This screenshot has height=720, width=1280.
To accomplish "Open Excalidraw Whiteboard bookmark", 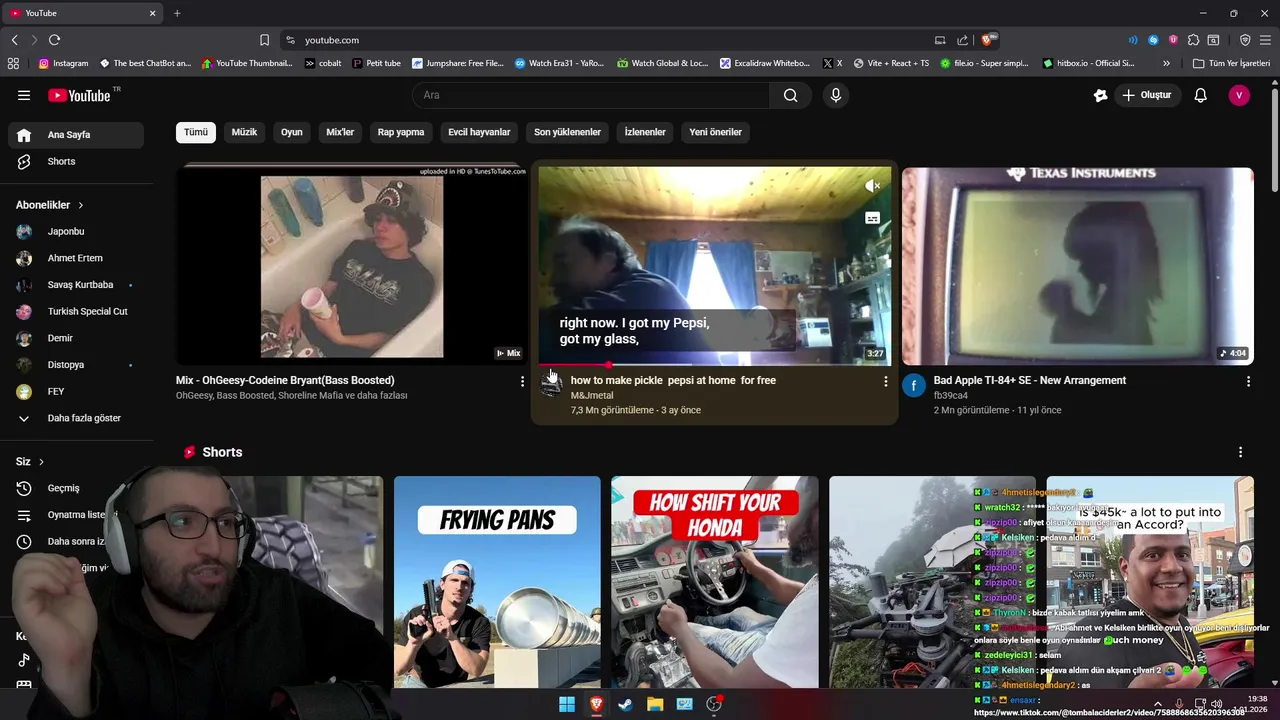I will [x=765, y=63].
